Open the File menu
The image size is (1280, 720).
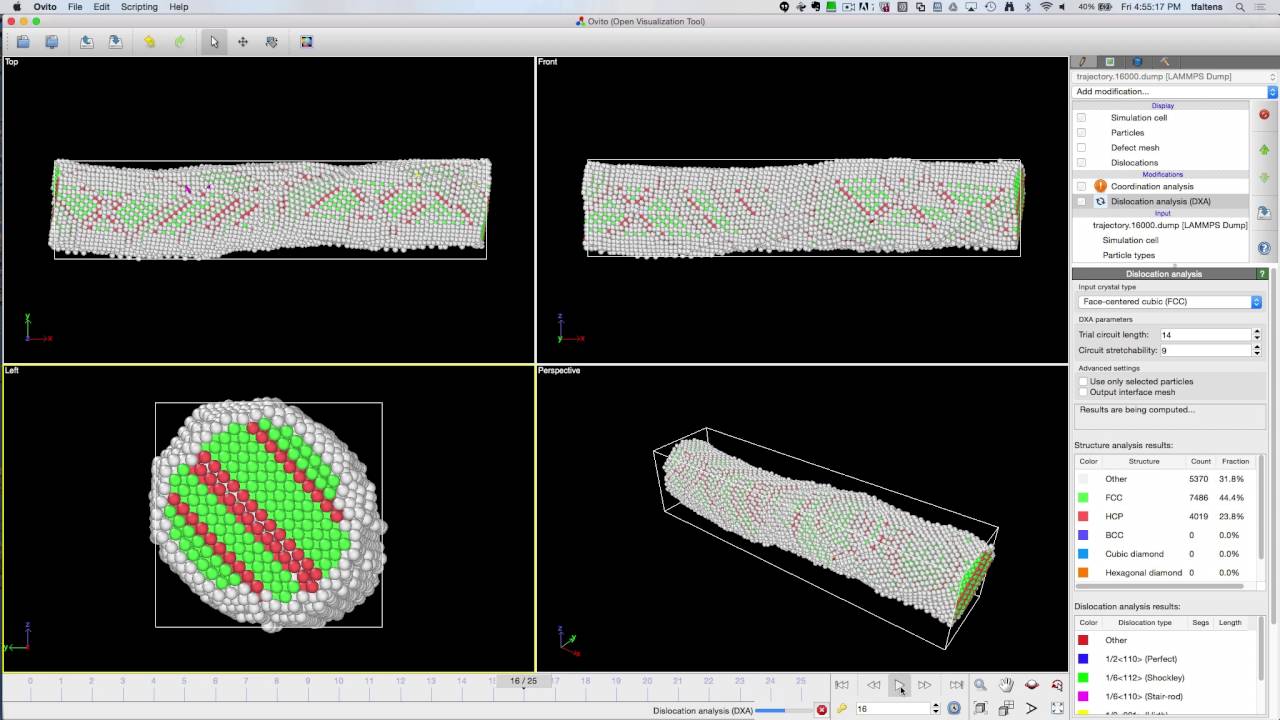(75, 7)
